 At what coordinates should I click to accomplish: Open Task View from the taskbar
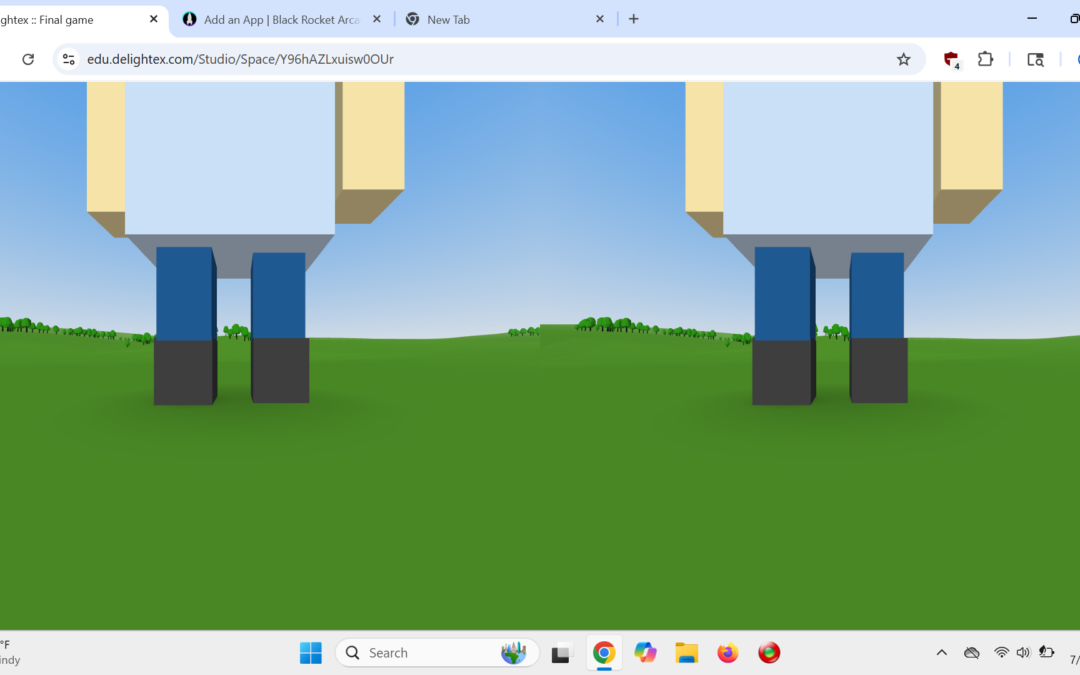pyautogui.click(x=561, y=652)
